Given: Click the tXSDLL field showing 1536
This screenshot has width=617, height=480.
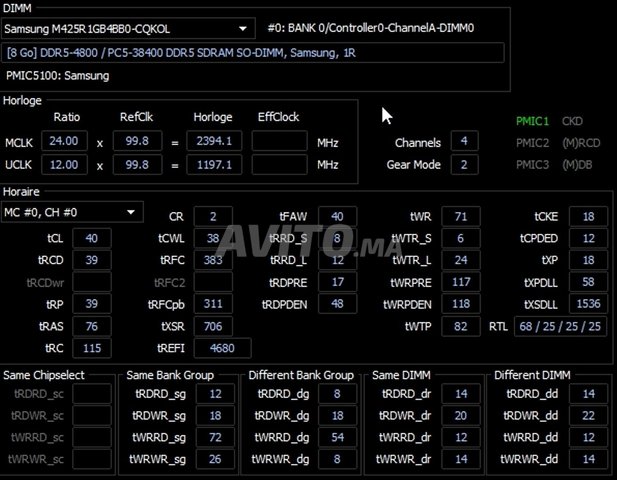Looking at the screenshot, I should 587,304.
